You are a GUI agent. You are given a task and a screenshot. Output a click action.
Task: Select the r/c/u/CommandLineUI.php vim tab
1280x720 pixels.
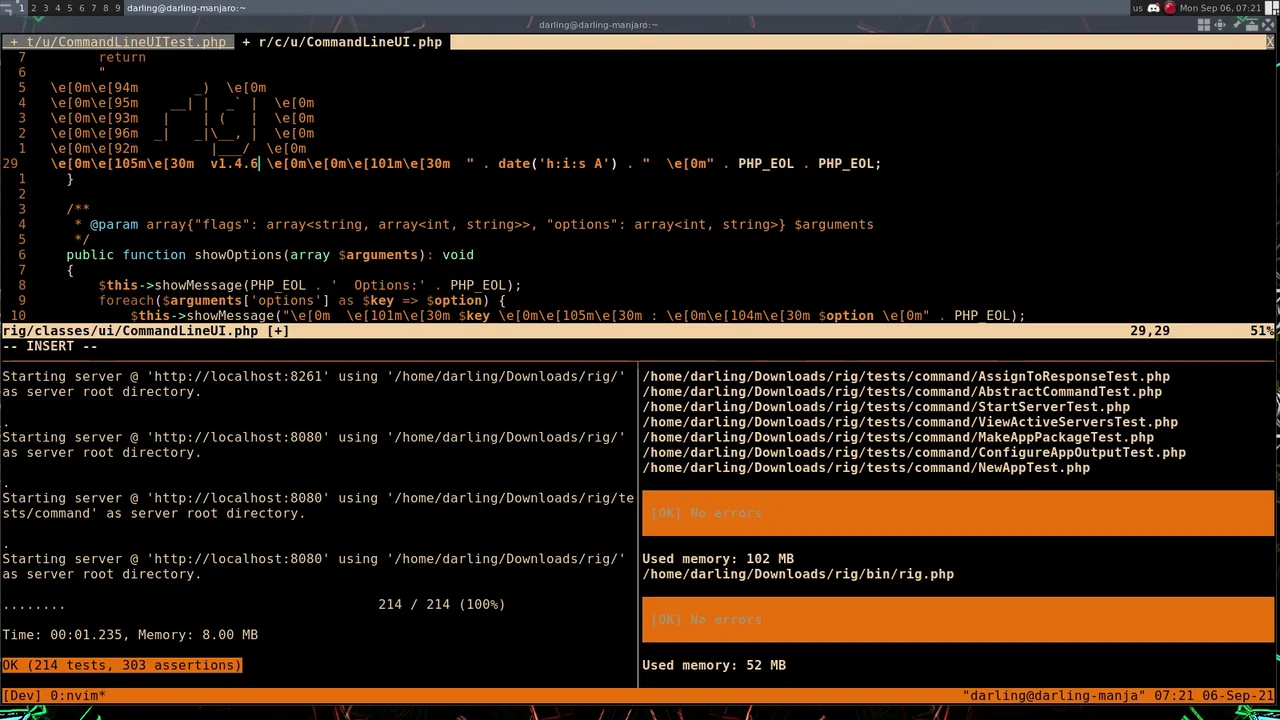click(342, 42)
